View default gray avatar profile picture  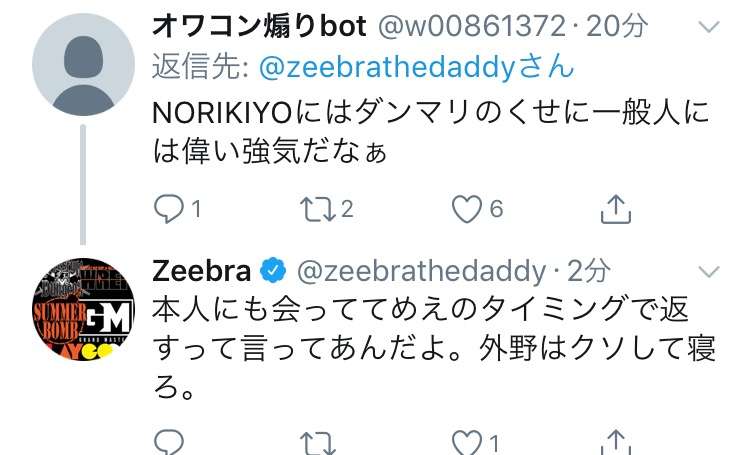click(x=83, y=65)
